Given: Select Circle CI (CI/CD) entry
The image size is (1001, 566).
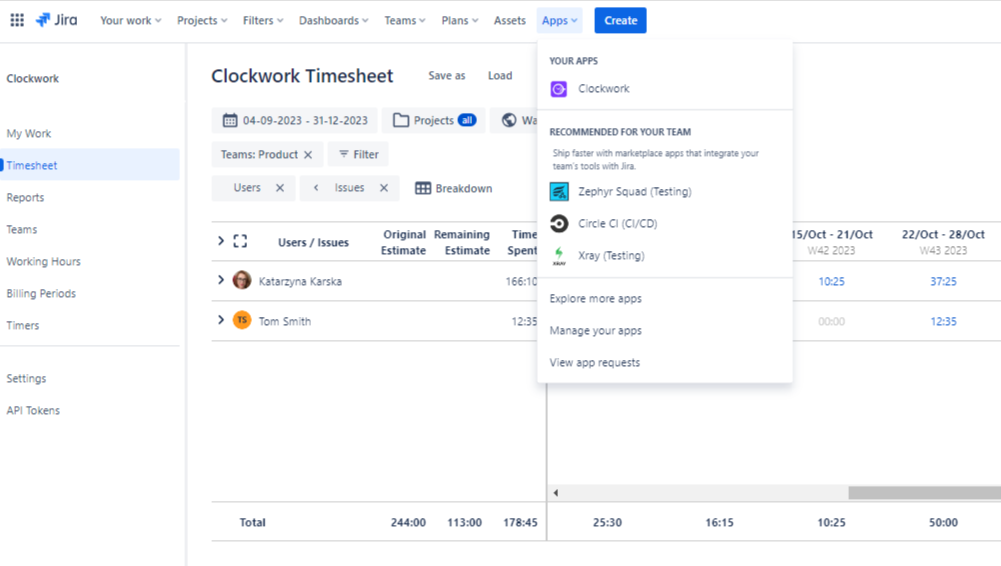Looking at the screenshot, I should 665,223.
